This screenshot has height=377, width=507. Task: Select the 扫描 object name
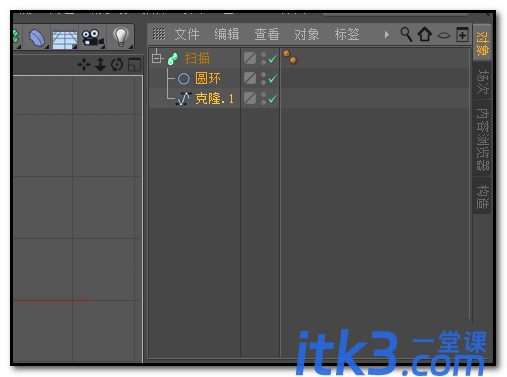click(197, 59)
